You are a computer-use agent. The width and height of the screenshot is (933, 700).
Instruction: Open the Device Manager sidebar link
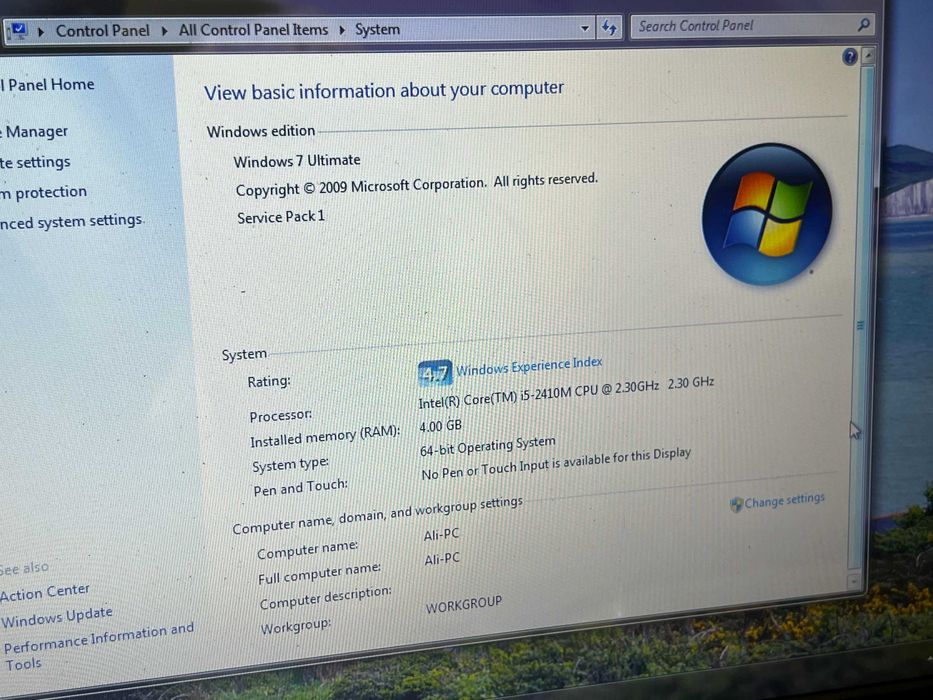click(34, 131)
